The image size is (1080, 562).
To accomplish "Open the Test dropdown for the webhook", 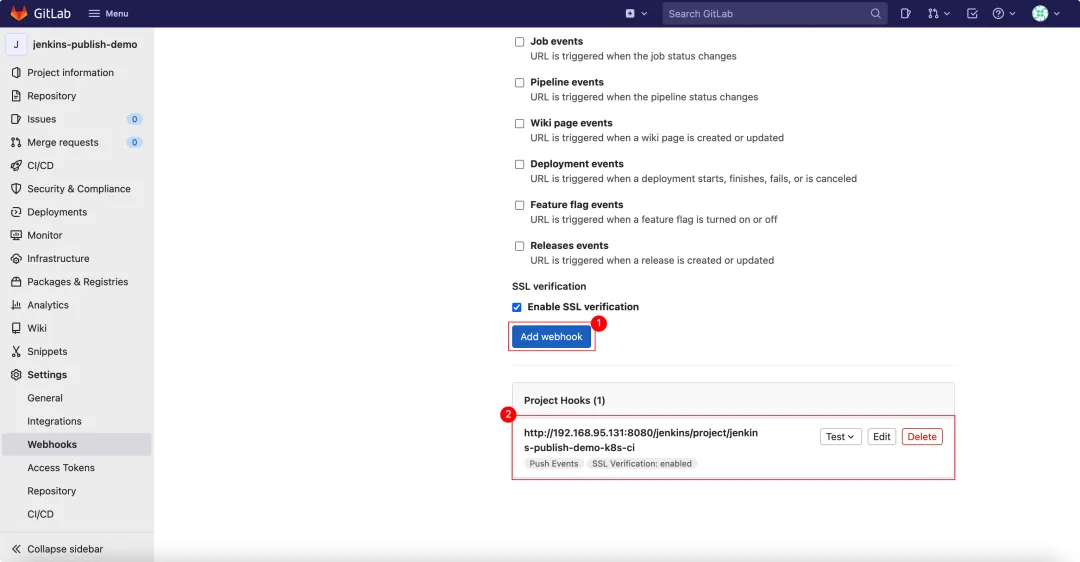I will pos(840,437).
